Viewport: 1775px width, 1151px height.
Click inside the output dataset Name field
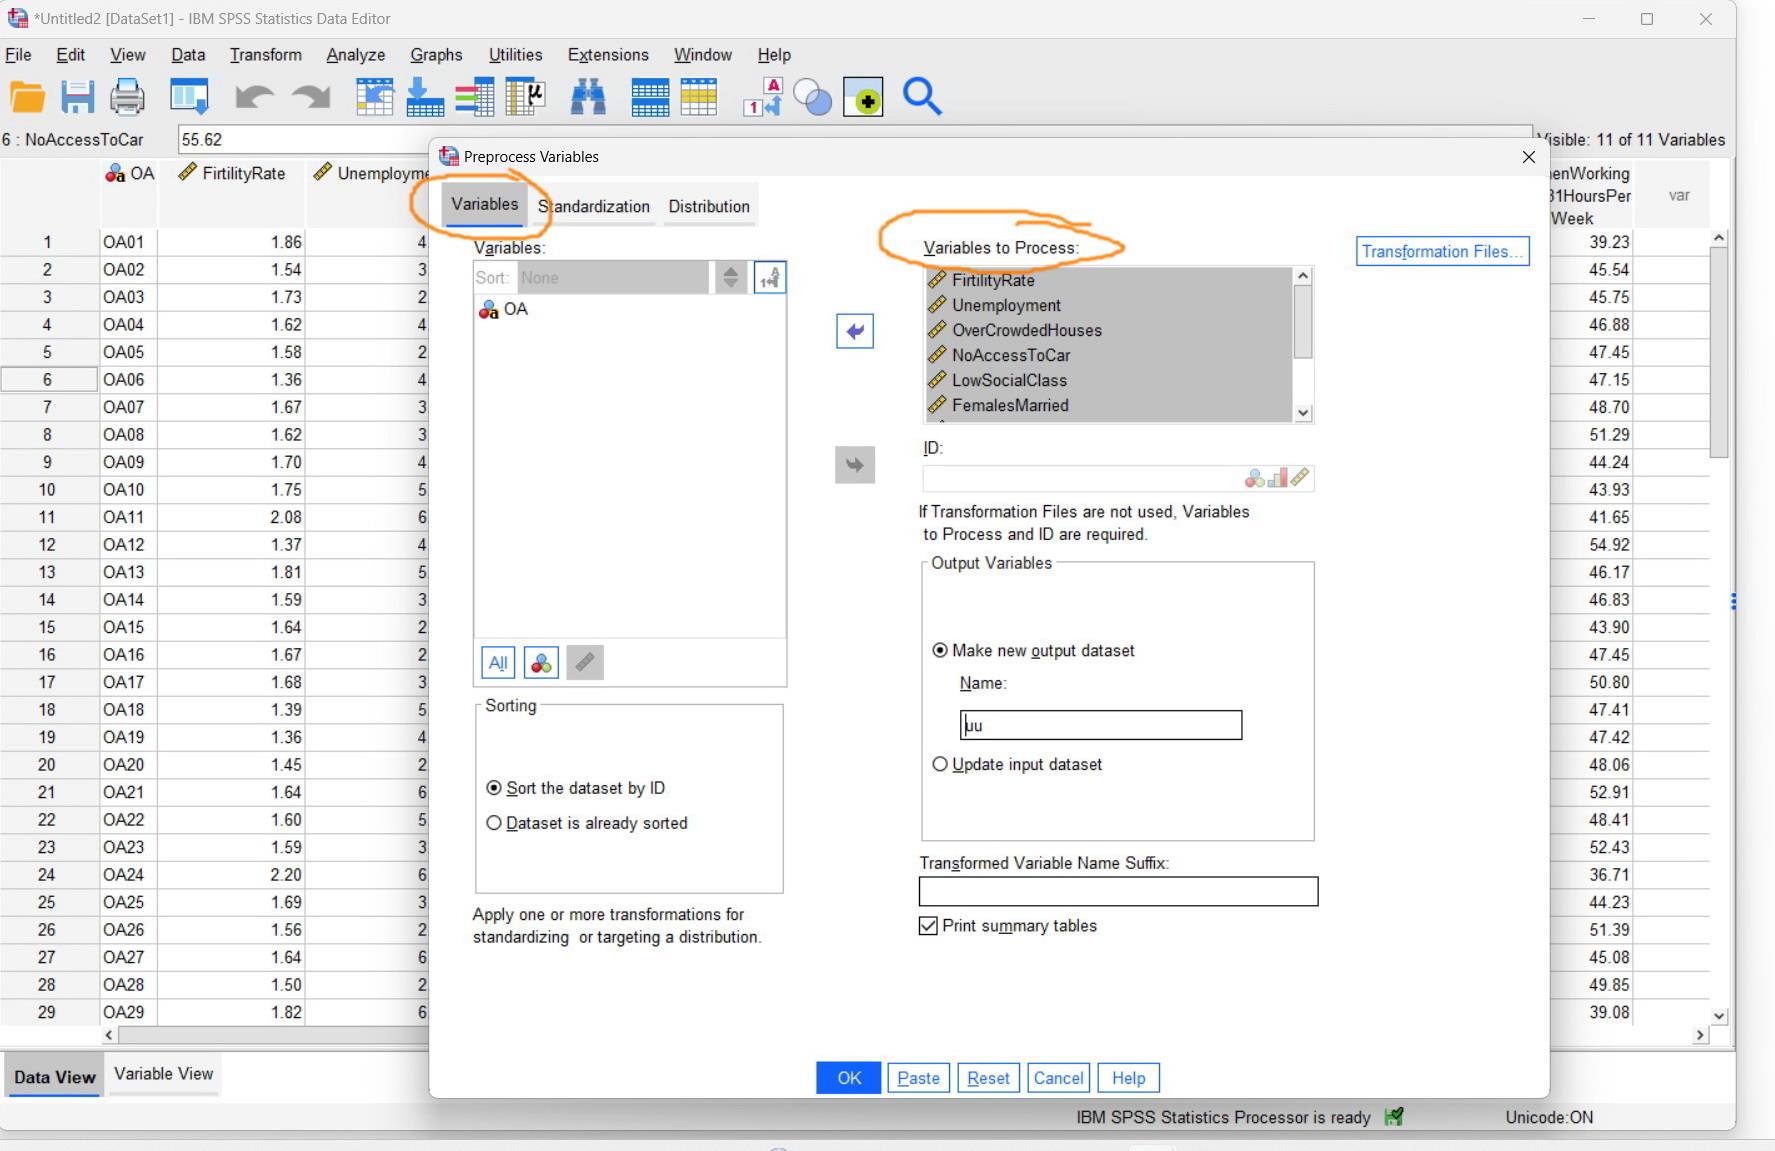coord(1100,724)
